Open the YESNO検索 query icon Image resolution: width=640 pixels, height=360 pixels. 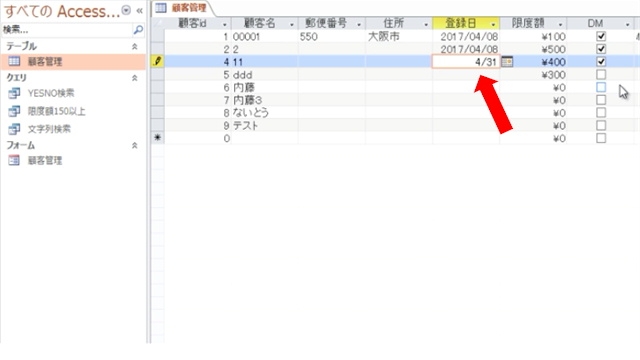[x=14, y=93]
